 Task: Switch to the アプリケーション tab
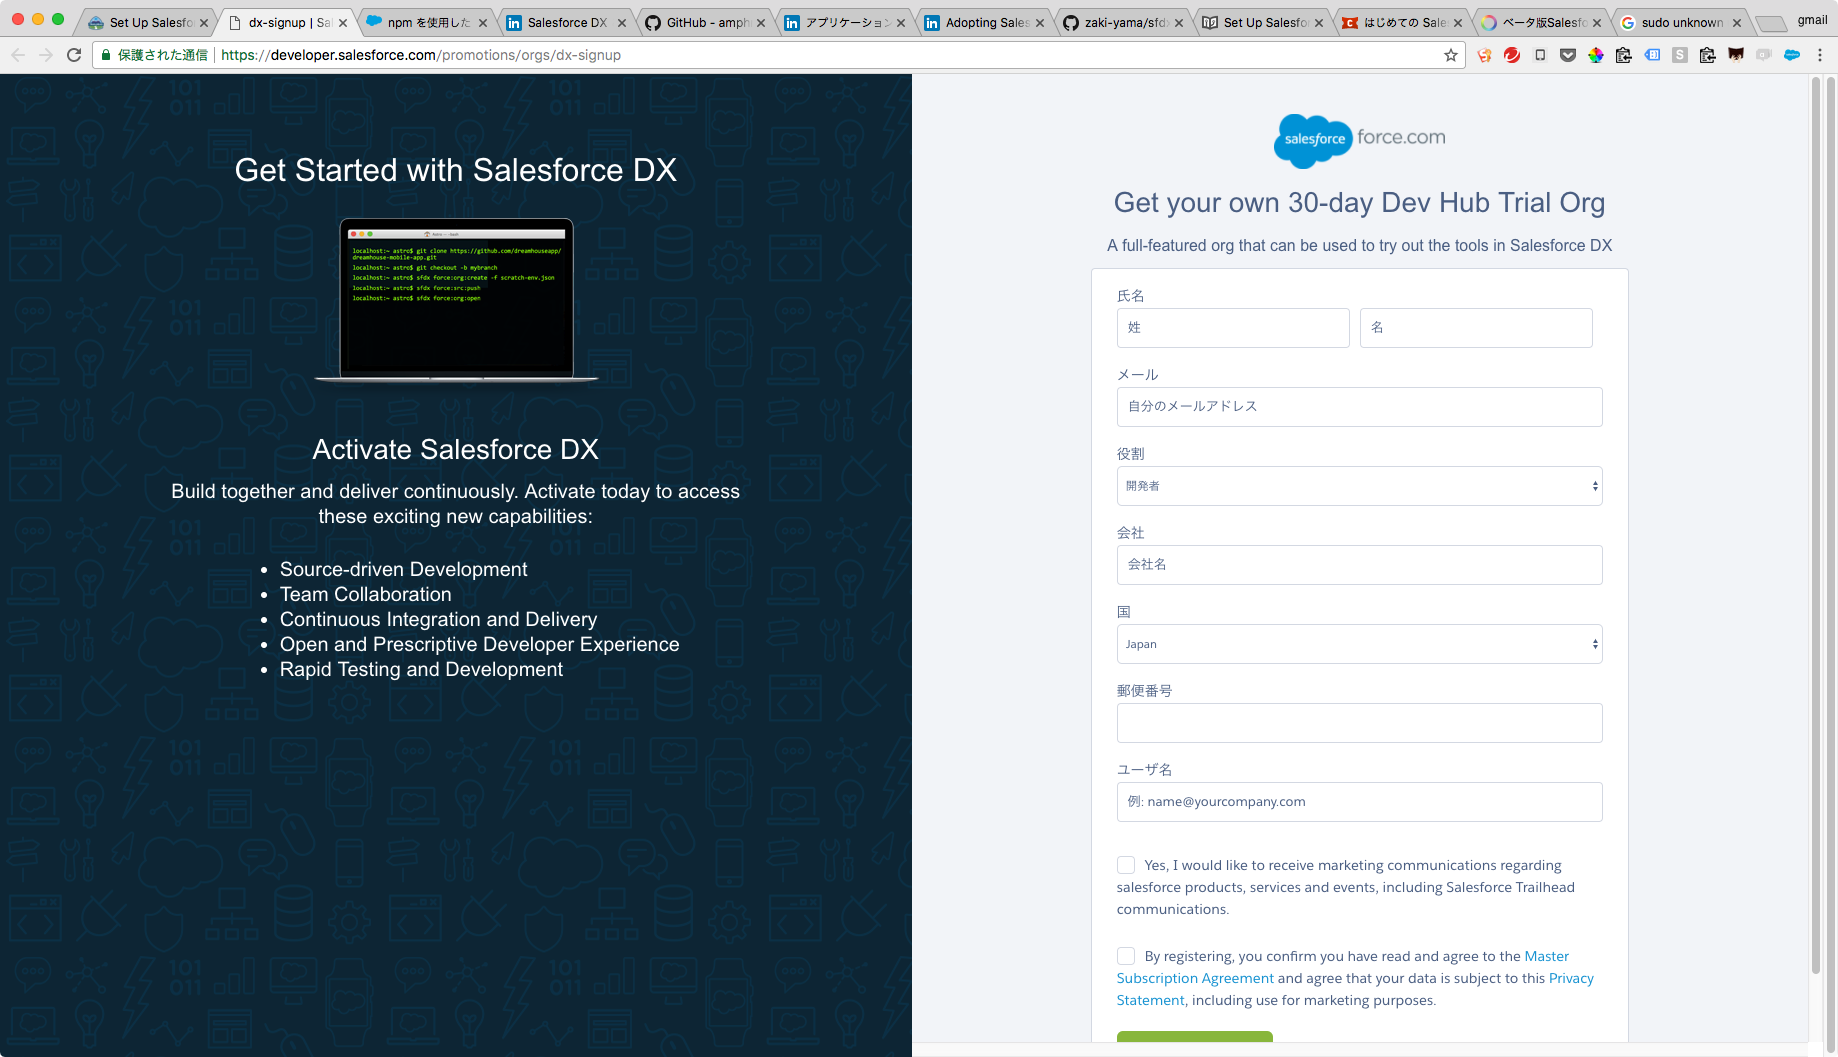846,23
